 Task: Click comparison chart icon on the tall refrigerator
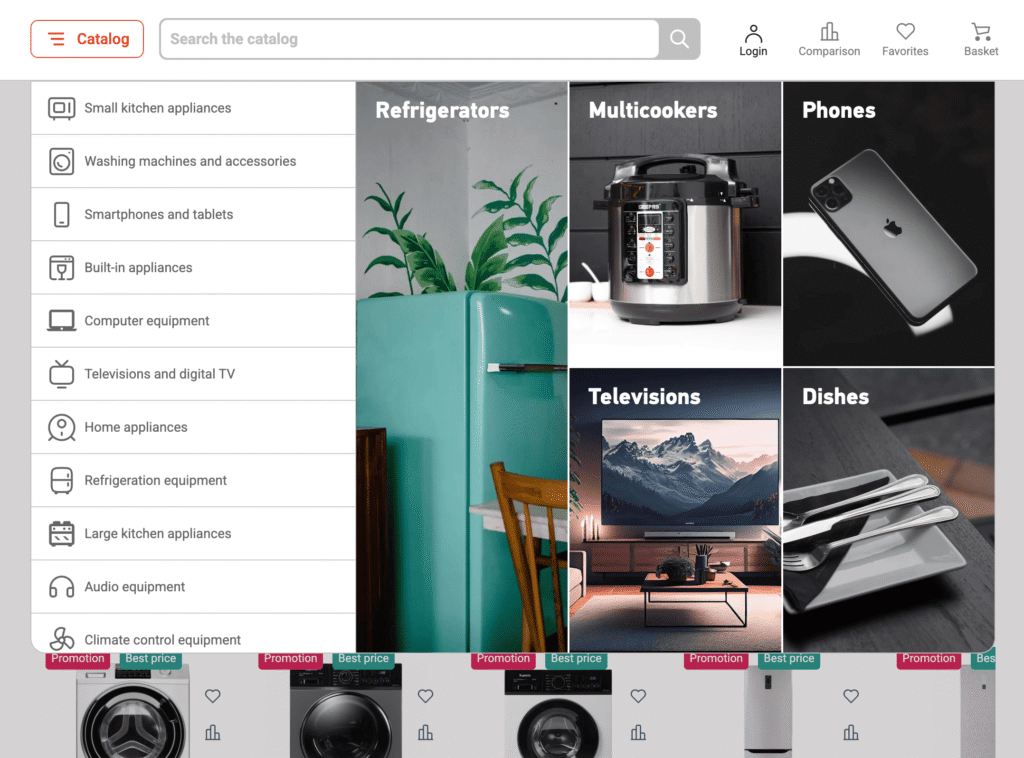click(850, 732)
